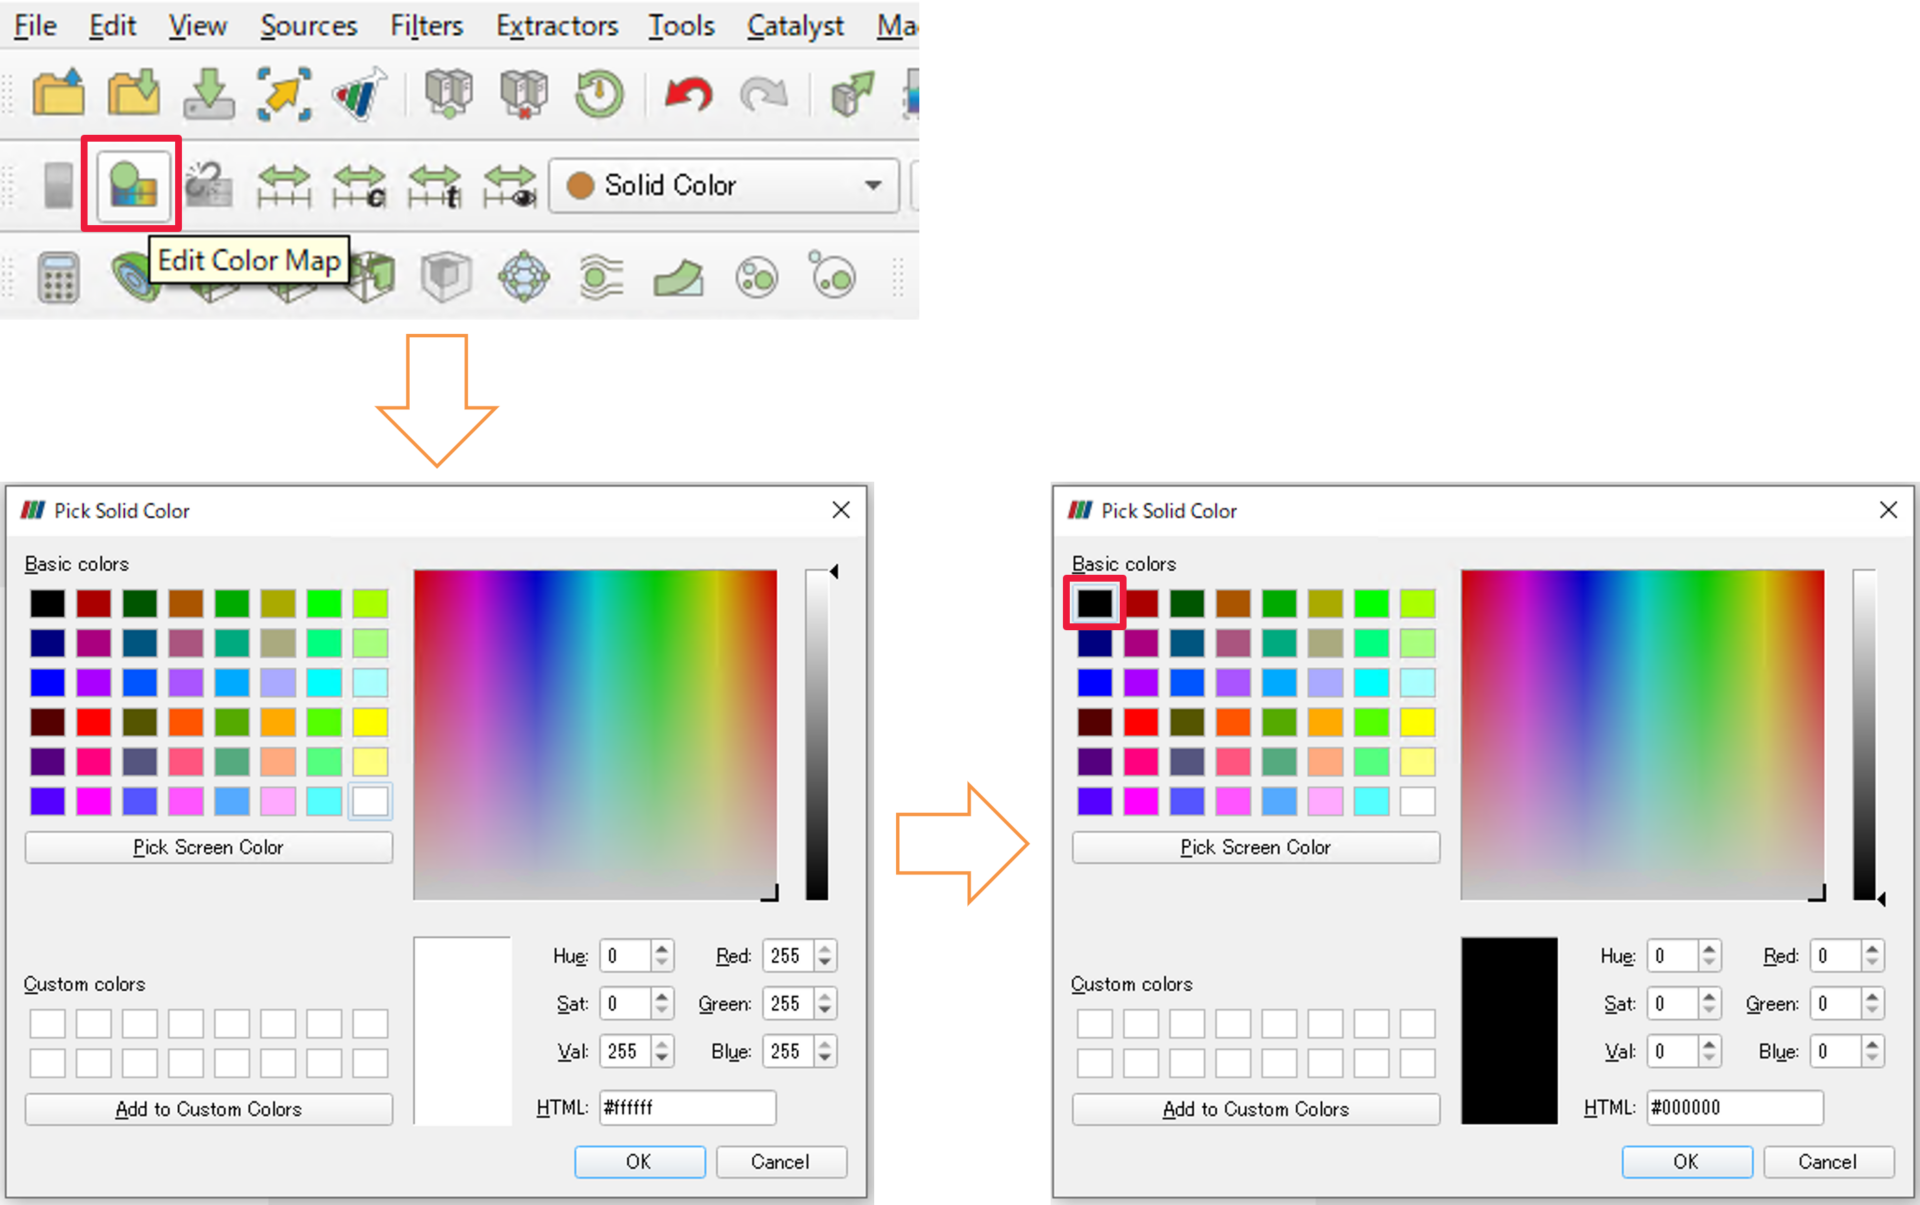Click the Green value field in left dialog
The height and width of the screenshot is (1205, 1920).
pyautogui.click(x=788, y=1003)
